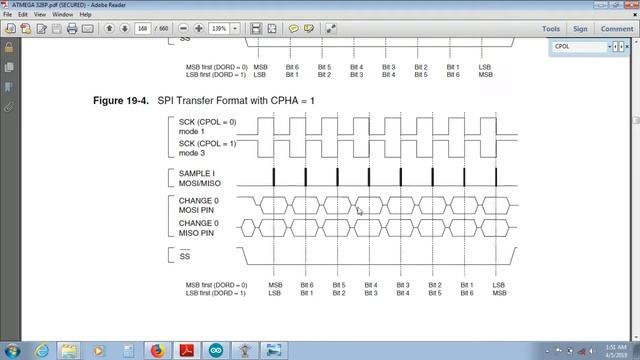Switch to Firefox in taskbar

coord(158,351)
